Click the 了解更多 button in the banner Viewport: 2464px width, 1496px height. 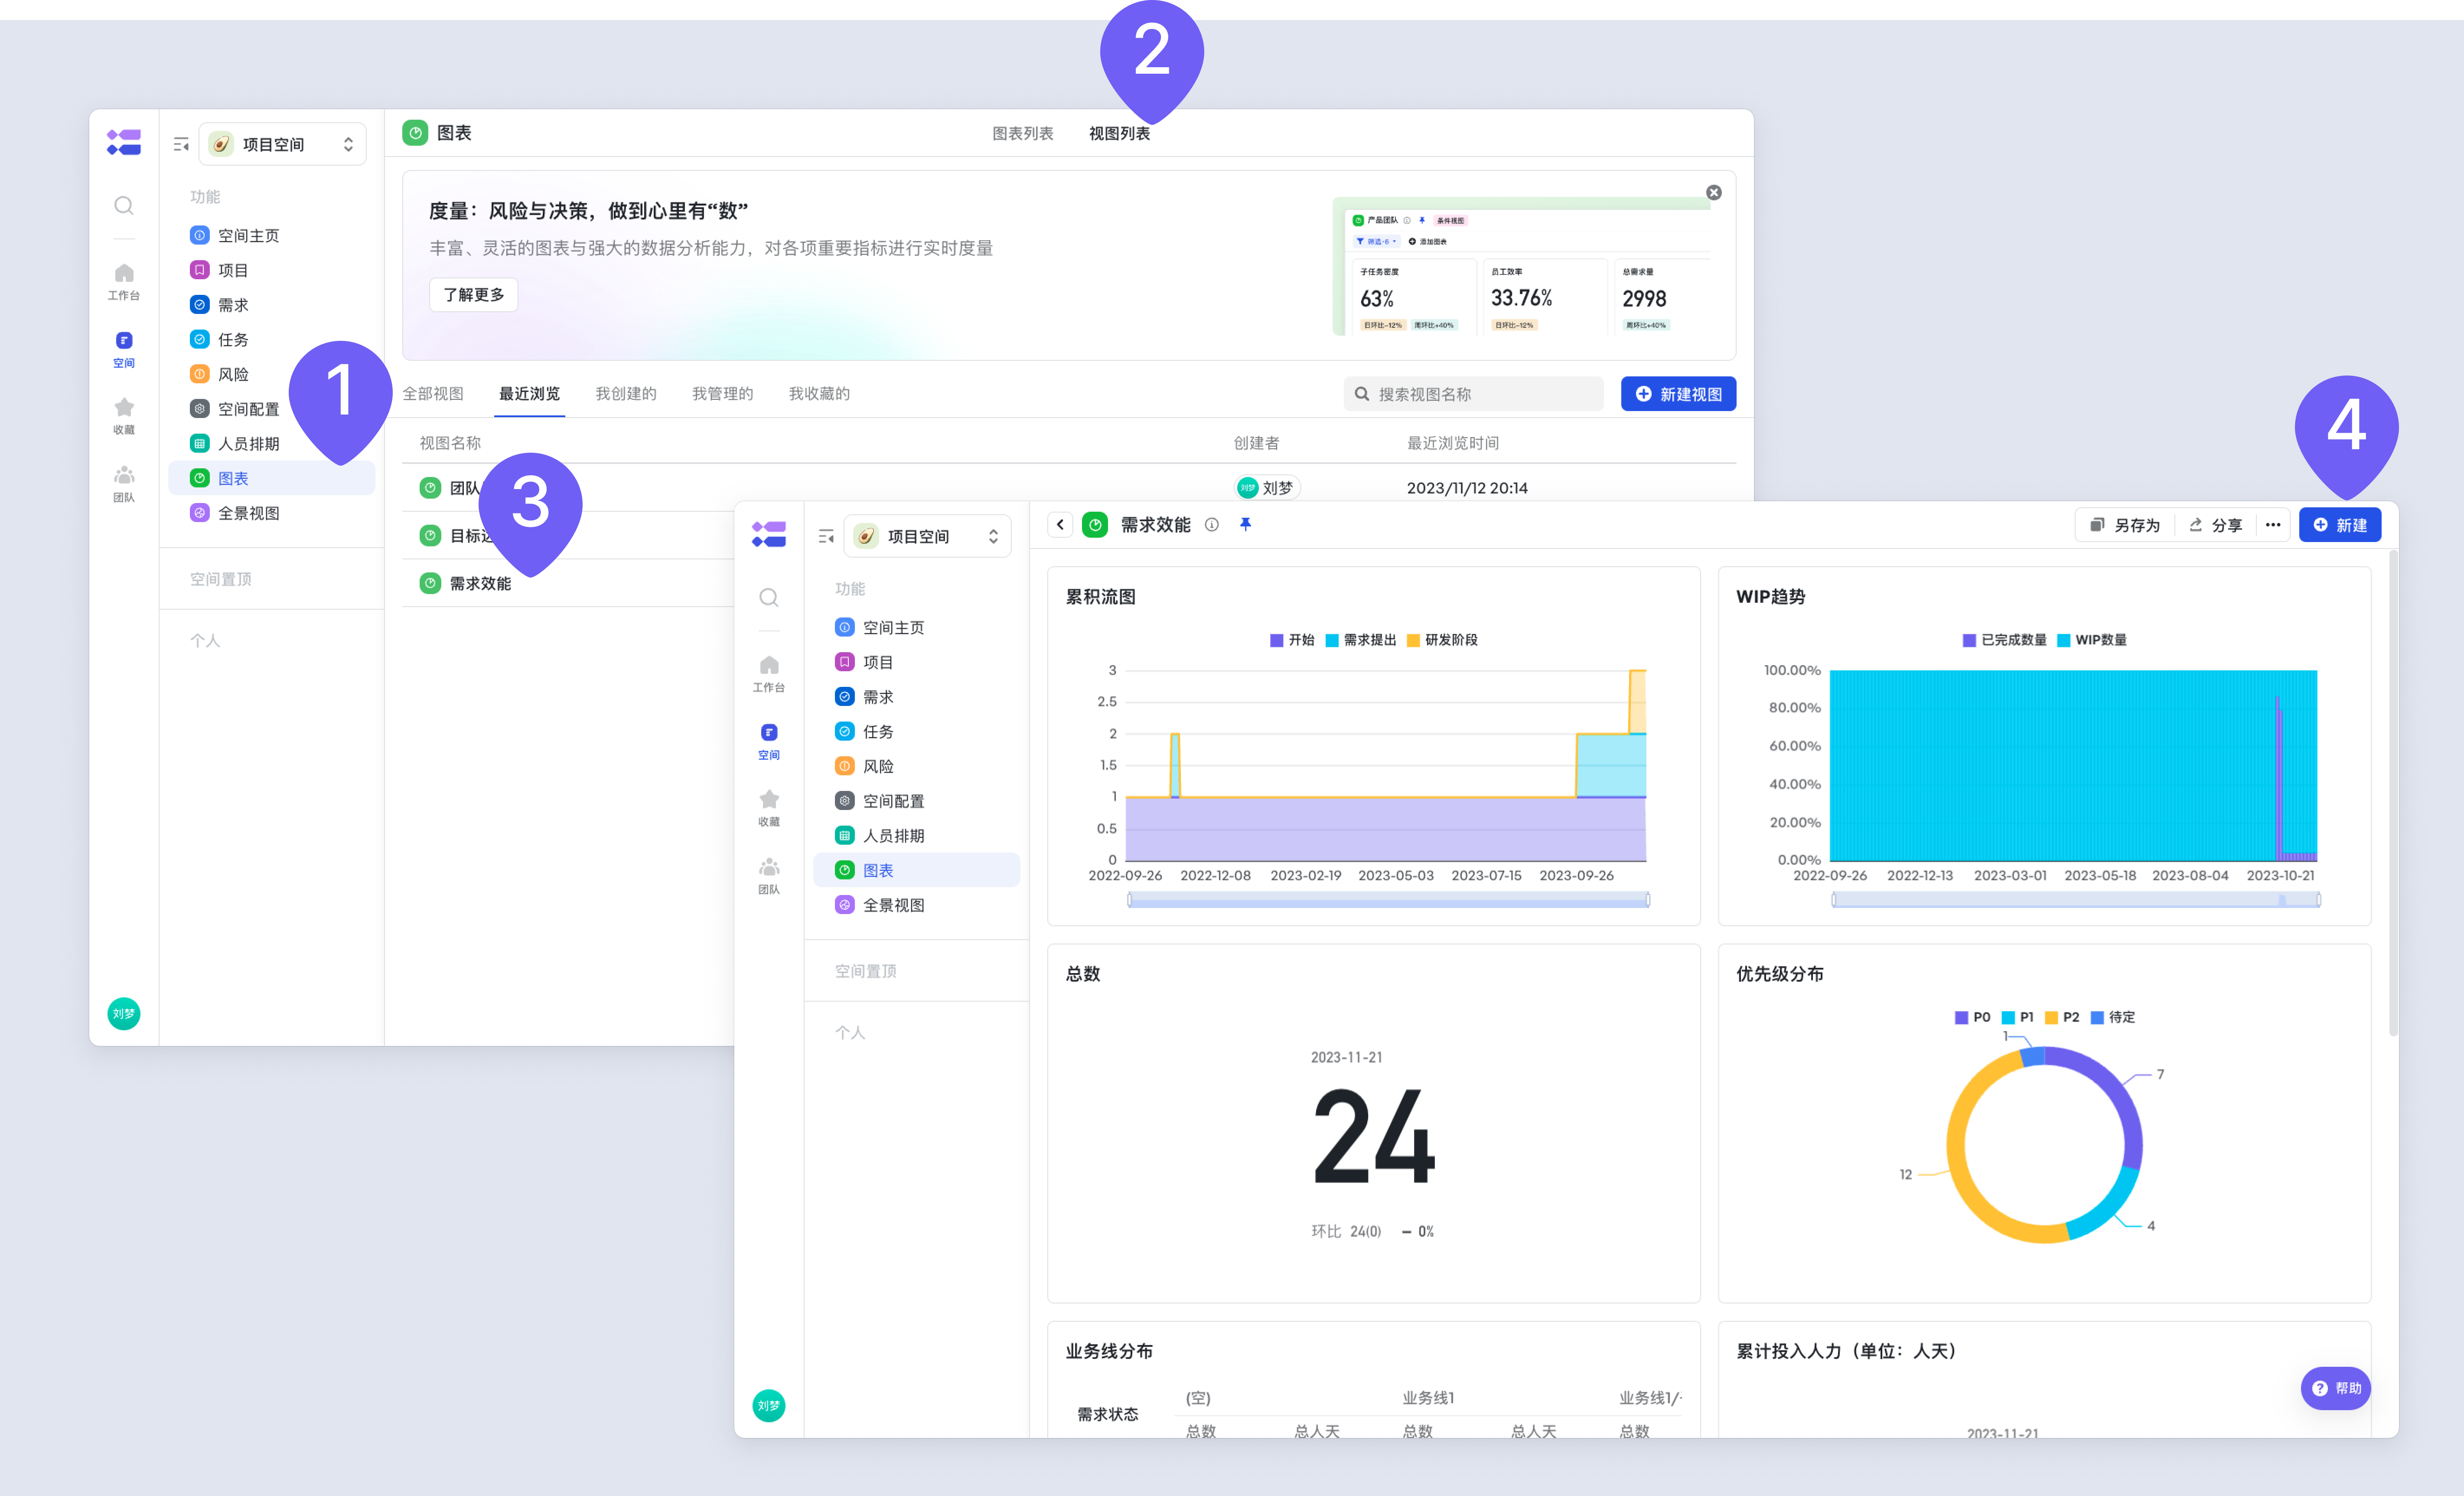[x=474, y=295]
